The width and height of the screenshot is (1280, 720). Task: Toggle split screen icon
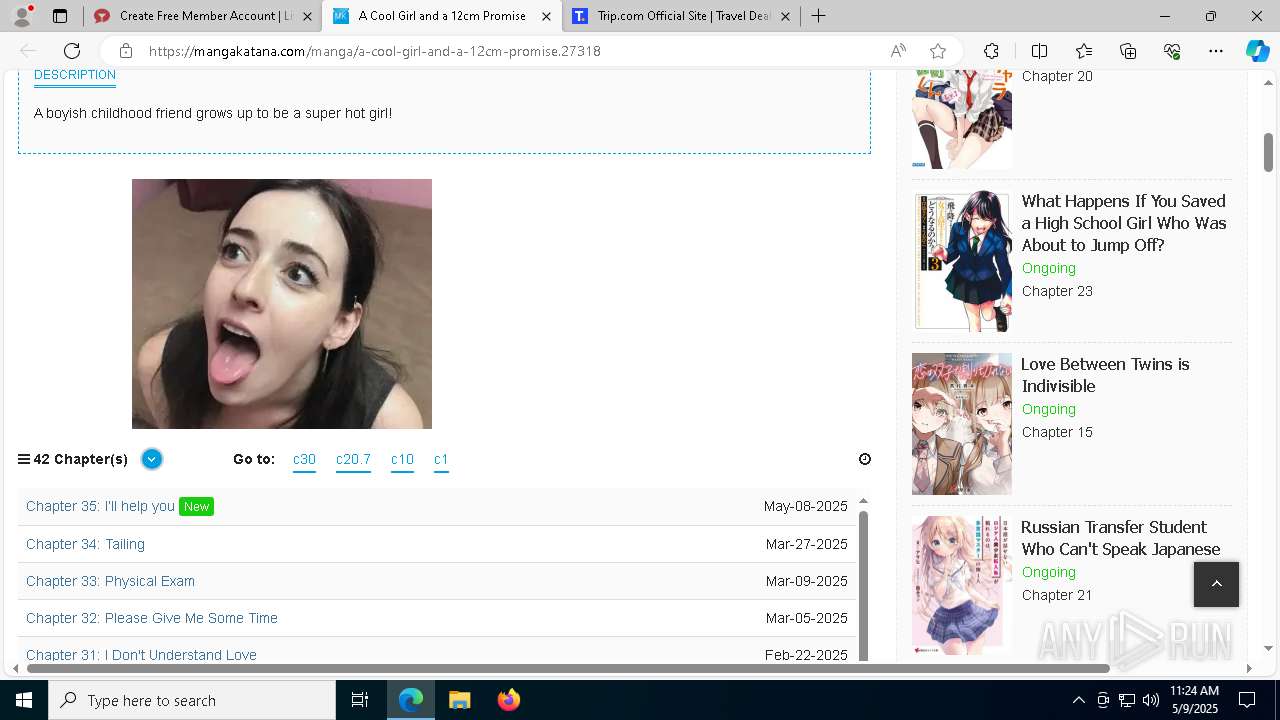pyautogui.click(x=1039, y=51)
